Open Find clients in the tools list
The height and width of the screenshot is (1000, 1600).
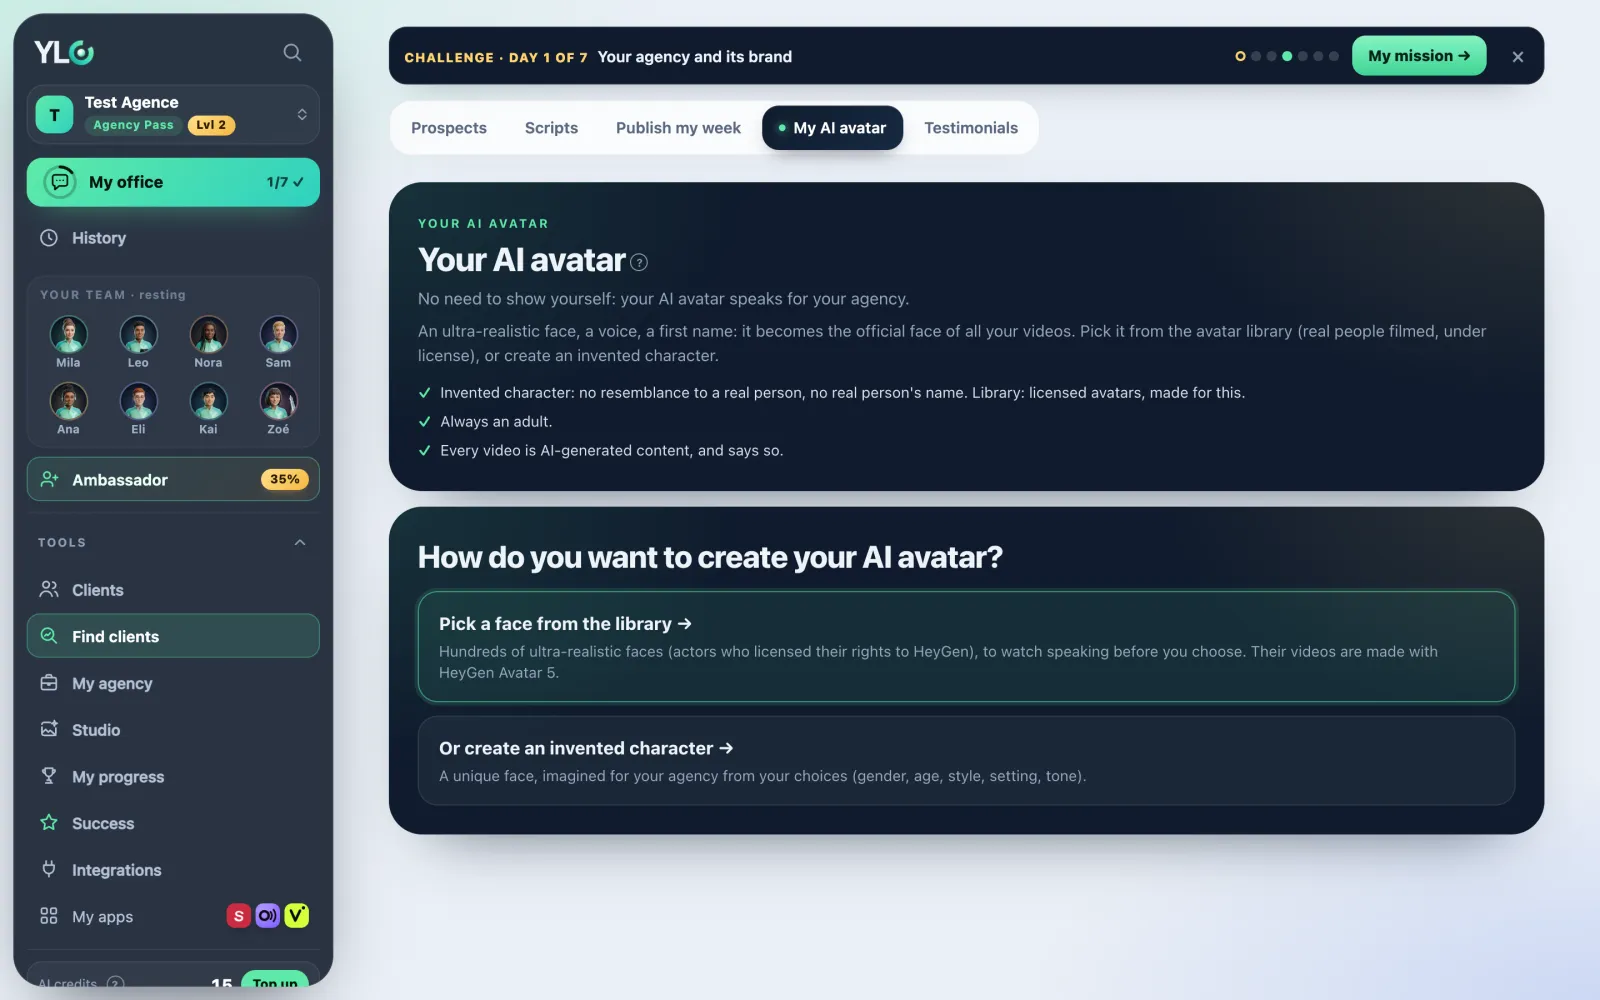click(x=173, y=636)
